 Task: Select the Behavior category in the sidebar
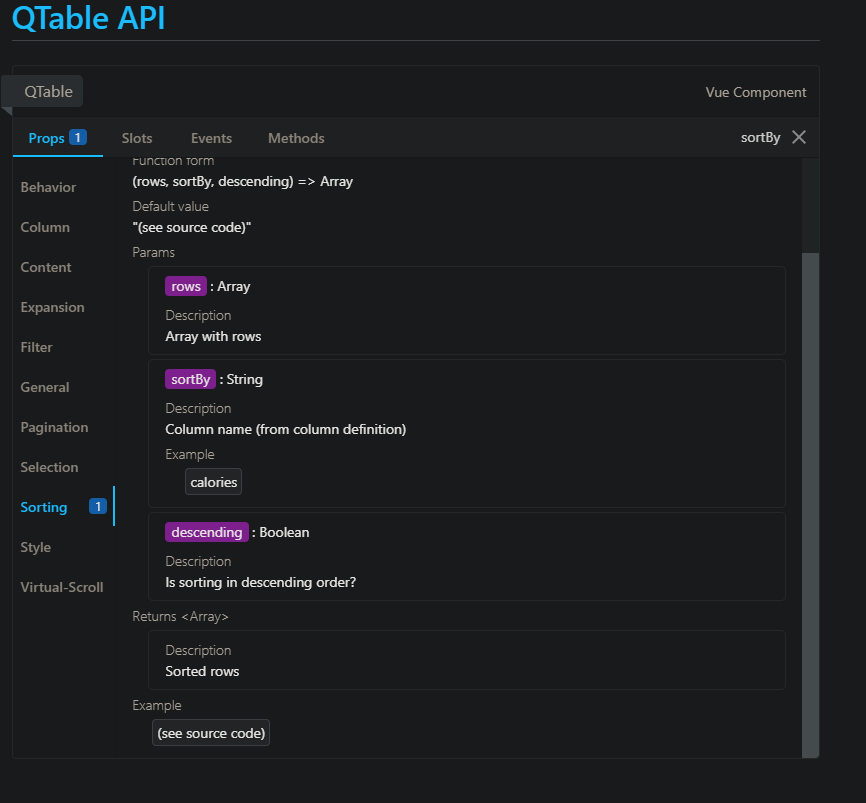click(48, 186)
